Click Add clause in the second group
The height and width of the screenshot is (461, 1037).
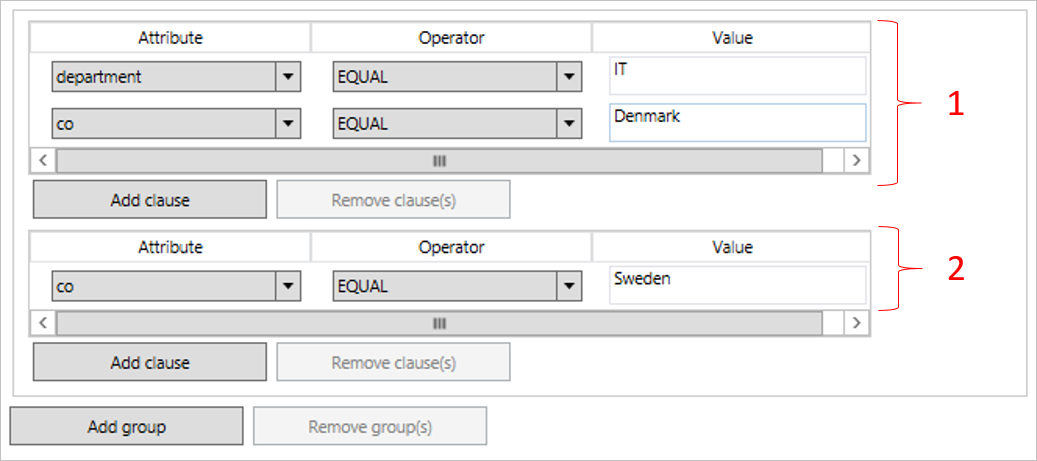click(x=150, y=362)
